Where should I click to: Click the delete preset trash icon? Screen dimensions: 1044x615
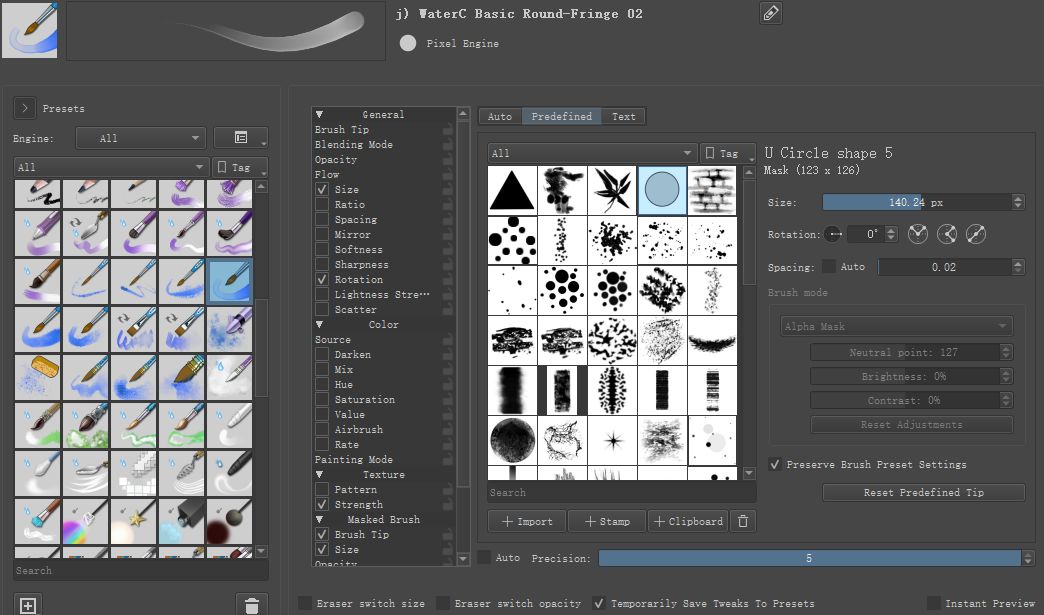pos(252,604)
